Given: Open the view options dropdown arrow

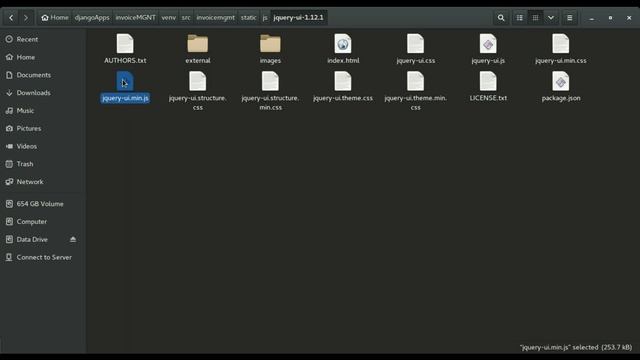Looking at the screenshot, I should [x=551, y=18].
